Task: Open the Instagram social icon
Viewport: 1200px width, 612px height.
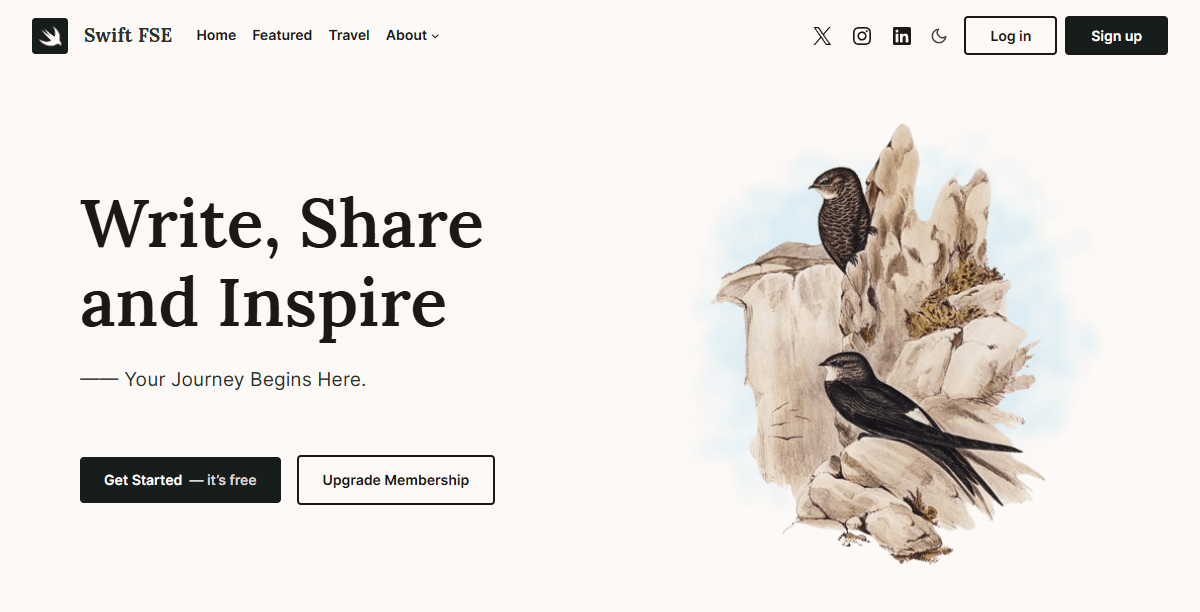Action: (862, 36)
